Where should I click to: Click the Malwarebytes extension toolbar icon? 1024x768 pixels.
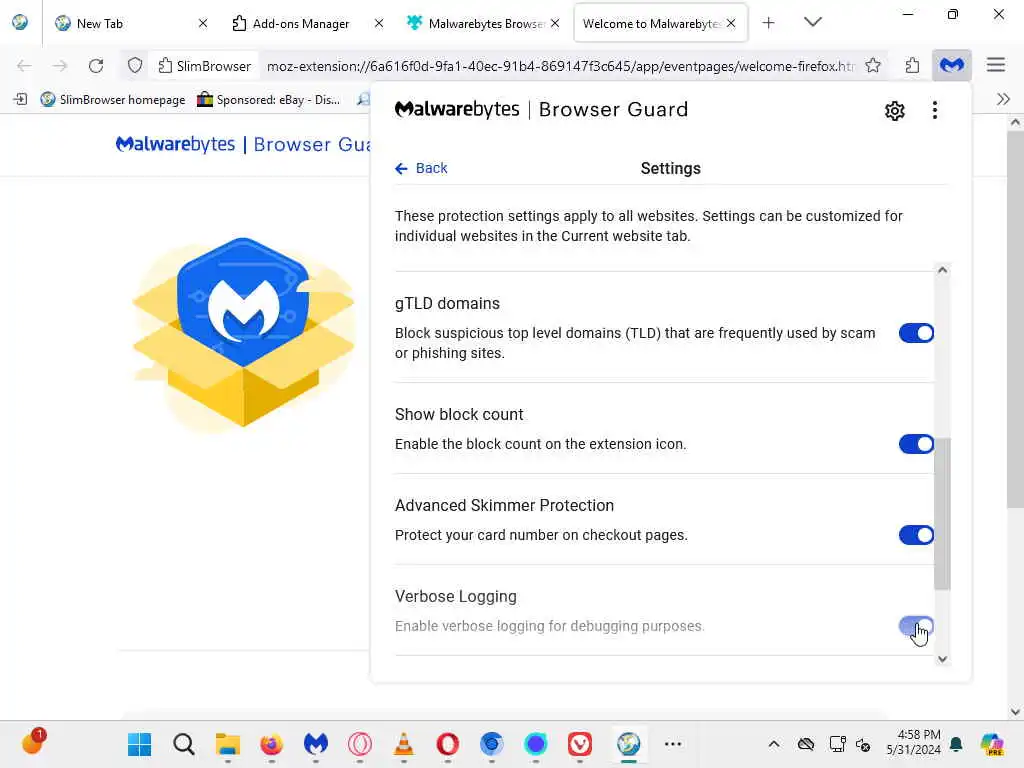952,65
